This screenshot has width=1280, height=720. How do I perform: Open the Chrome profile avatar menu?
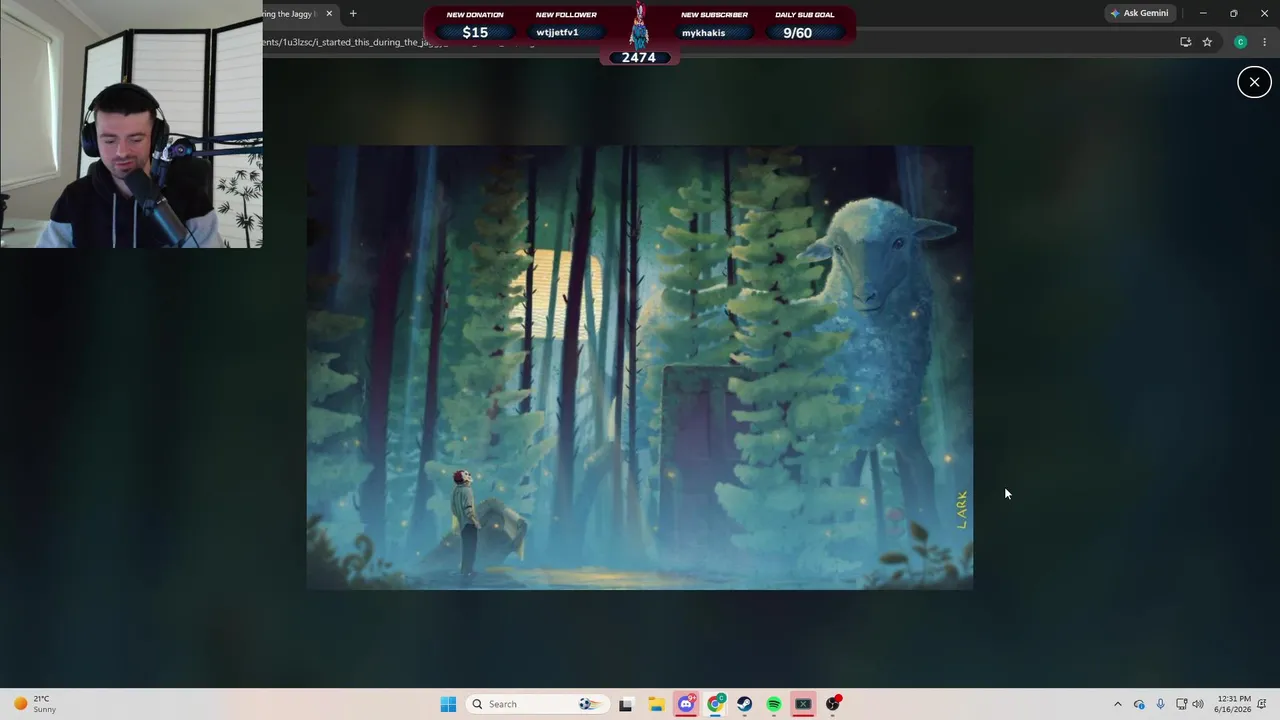point(1240,42)
